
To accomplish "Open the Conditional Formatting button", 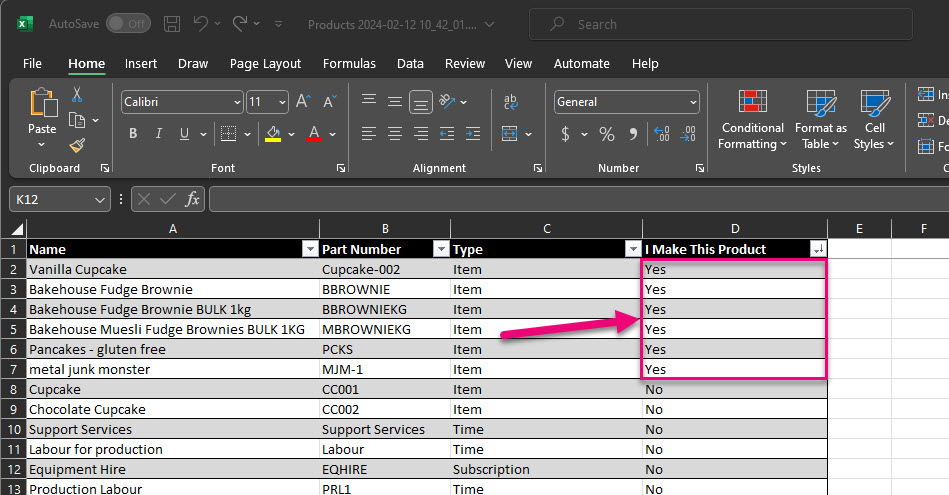I will [752, 120].
